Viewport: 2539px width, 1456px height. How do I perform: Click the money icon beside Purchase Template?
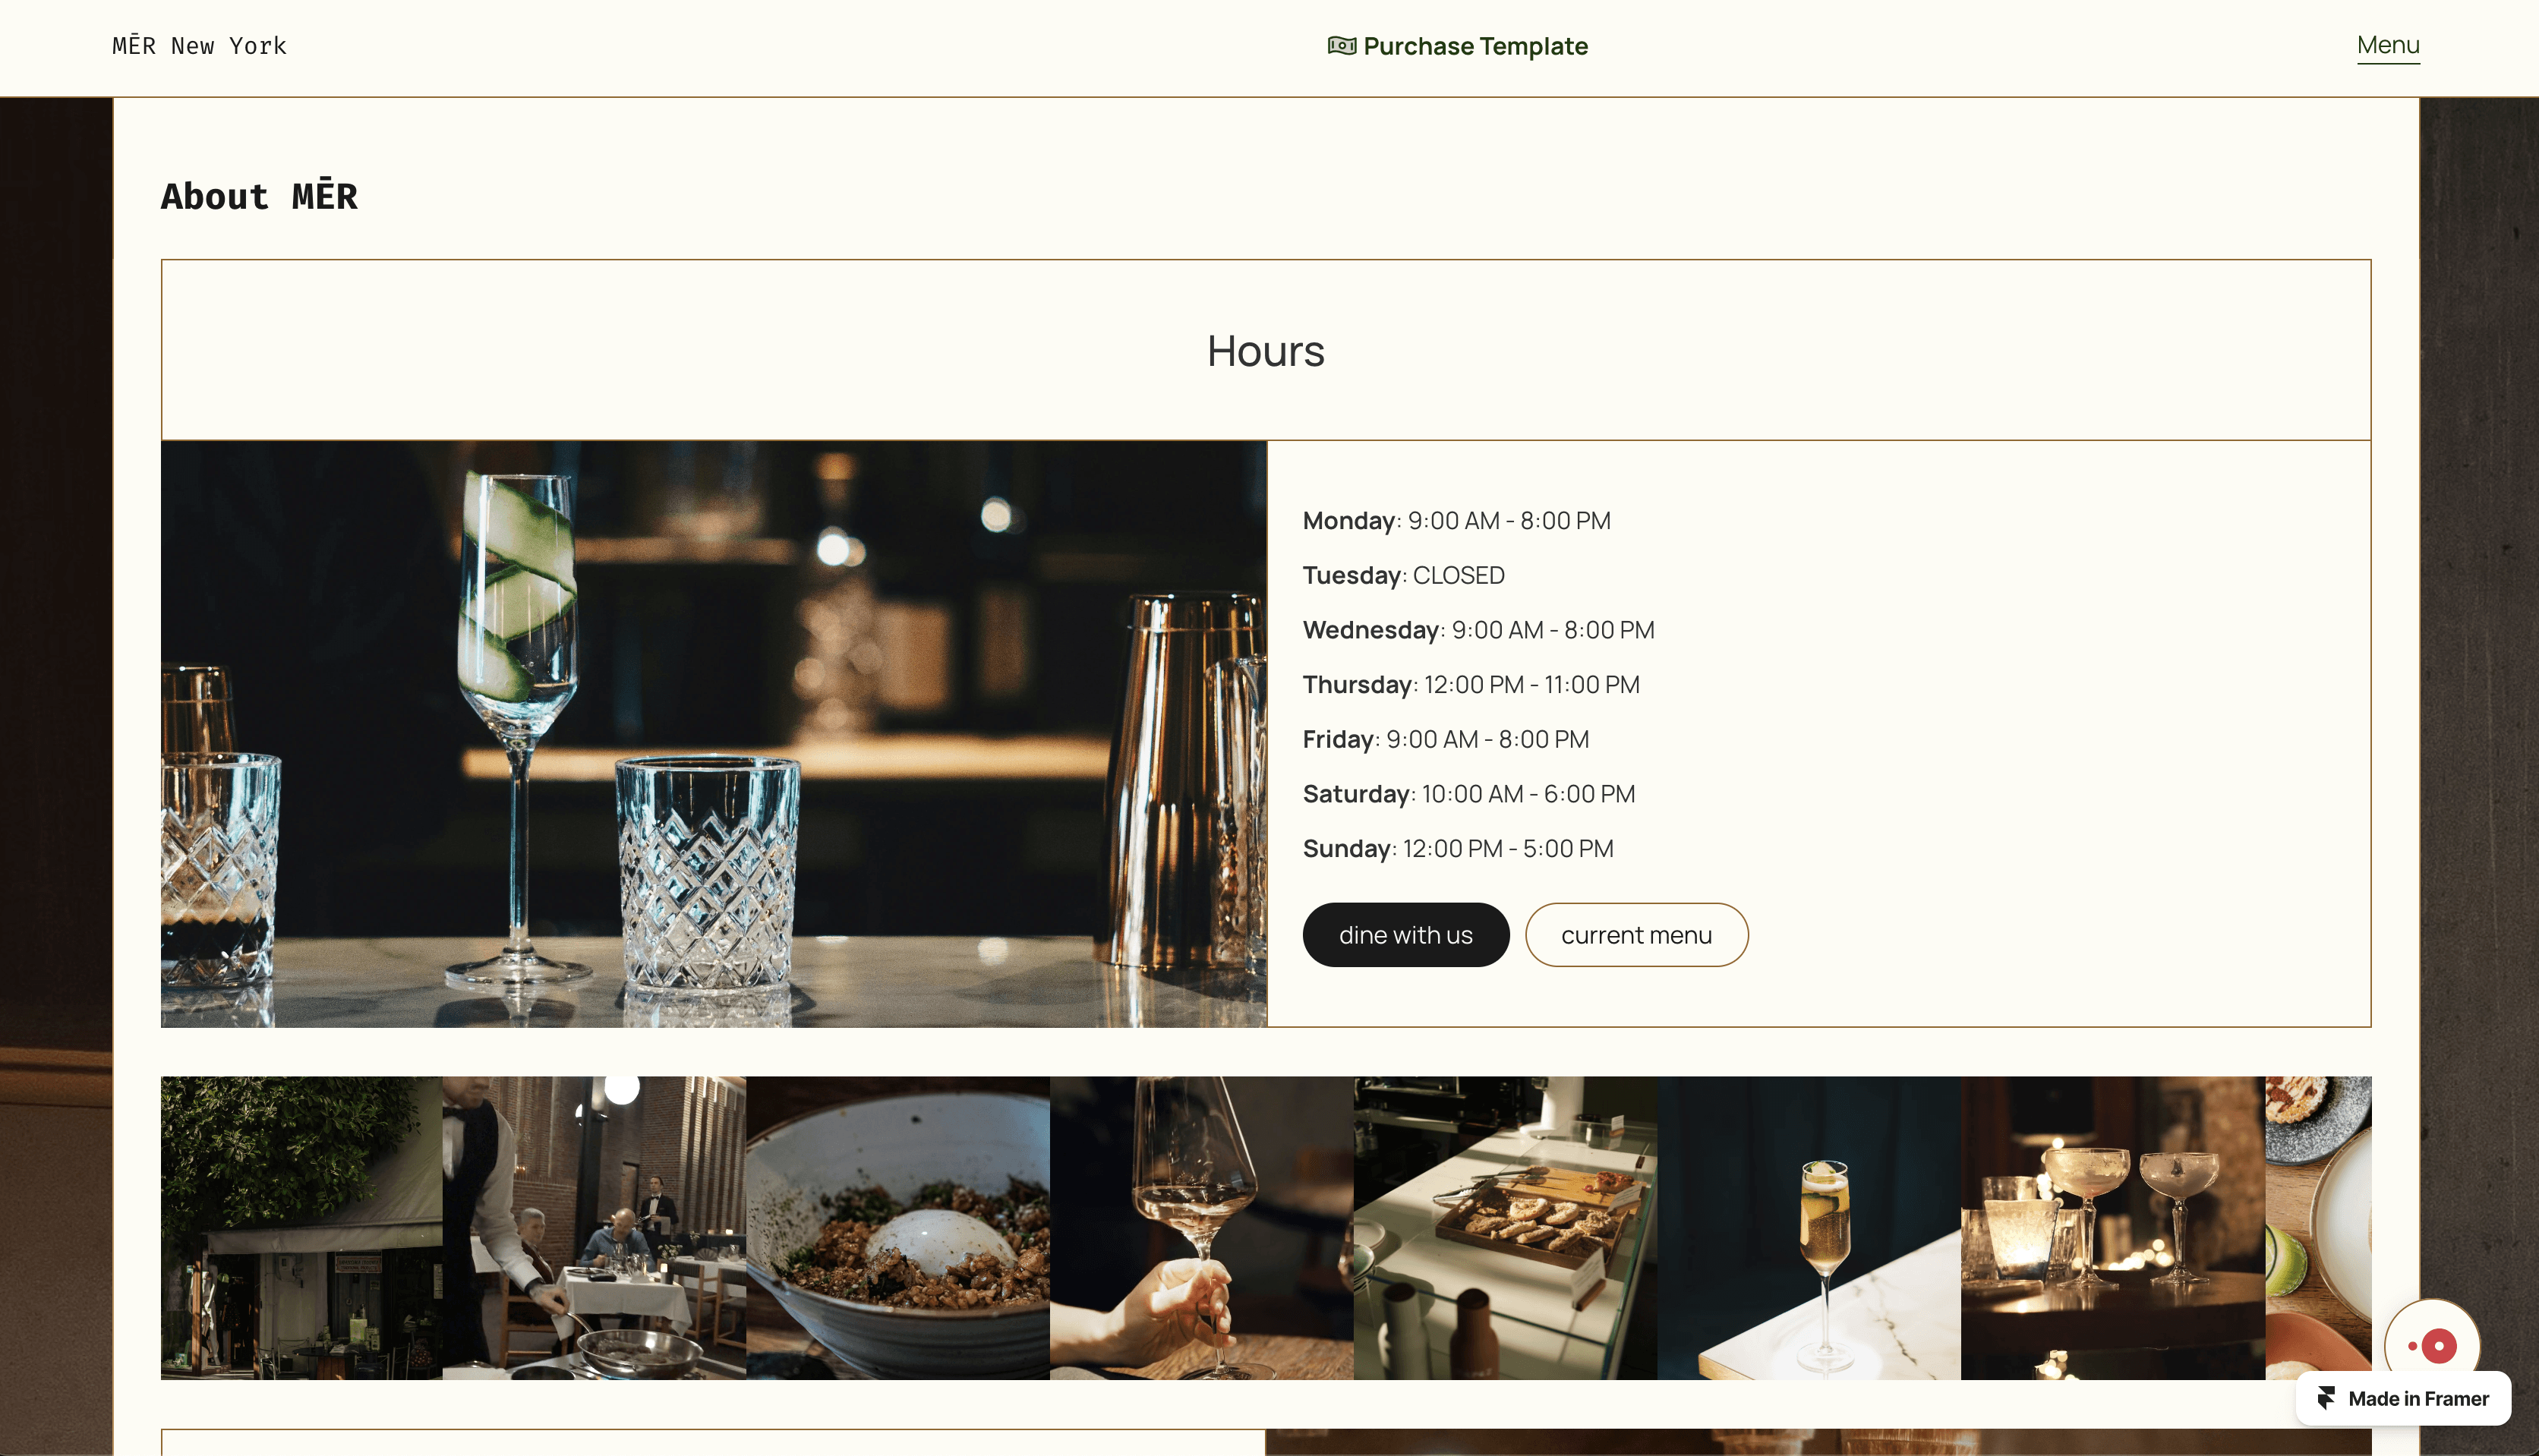(1341, 46)
